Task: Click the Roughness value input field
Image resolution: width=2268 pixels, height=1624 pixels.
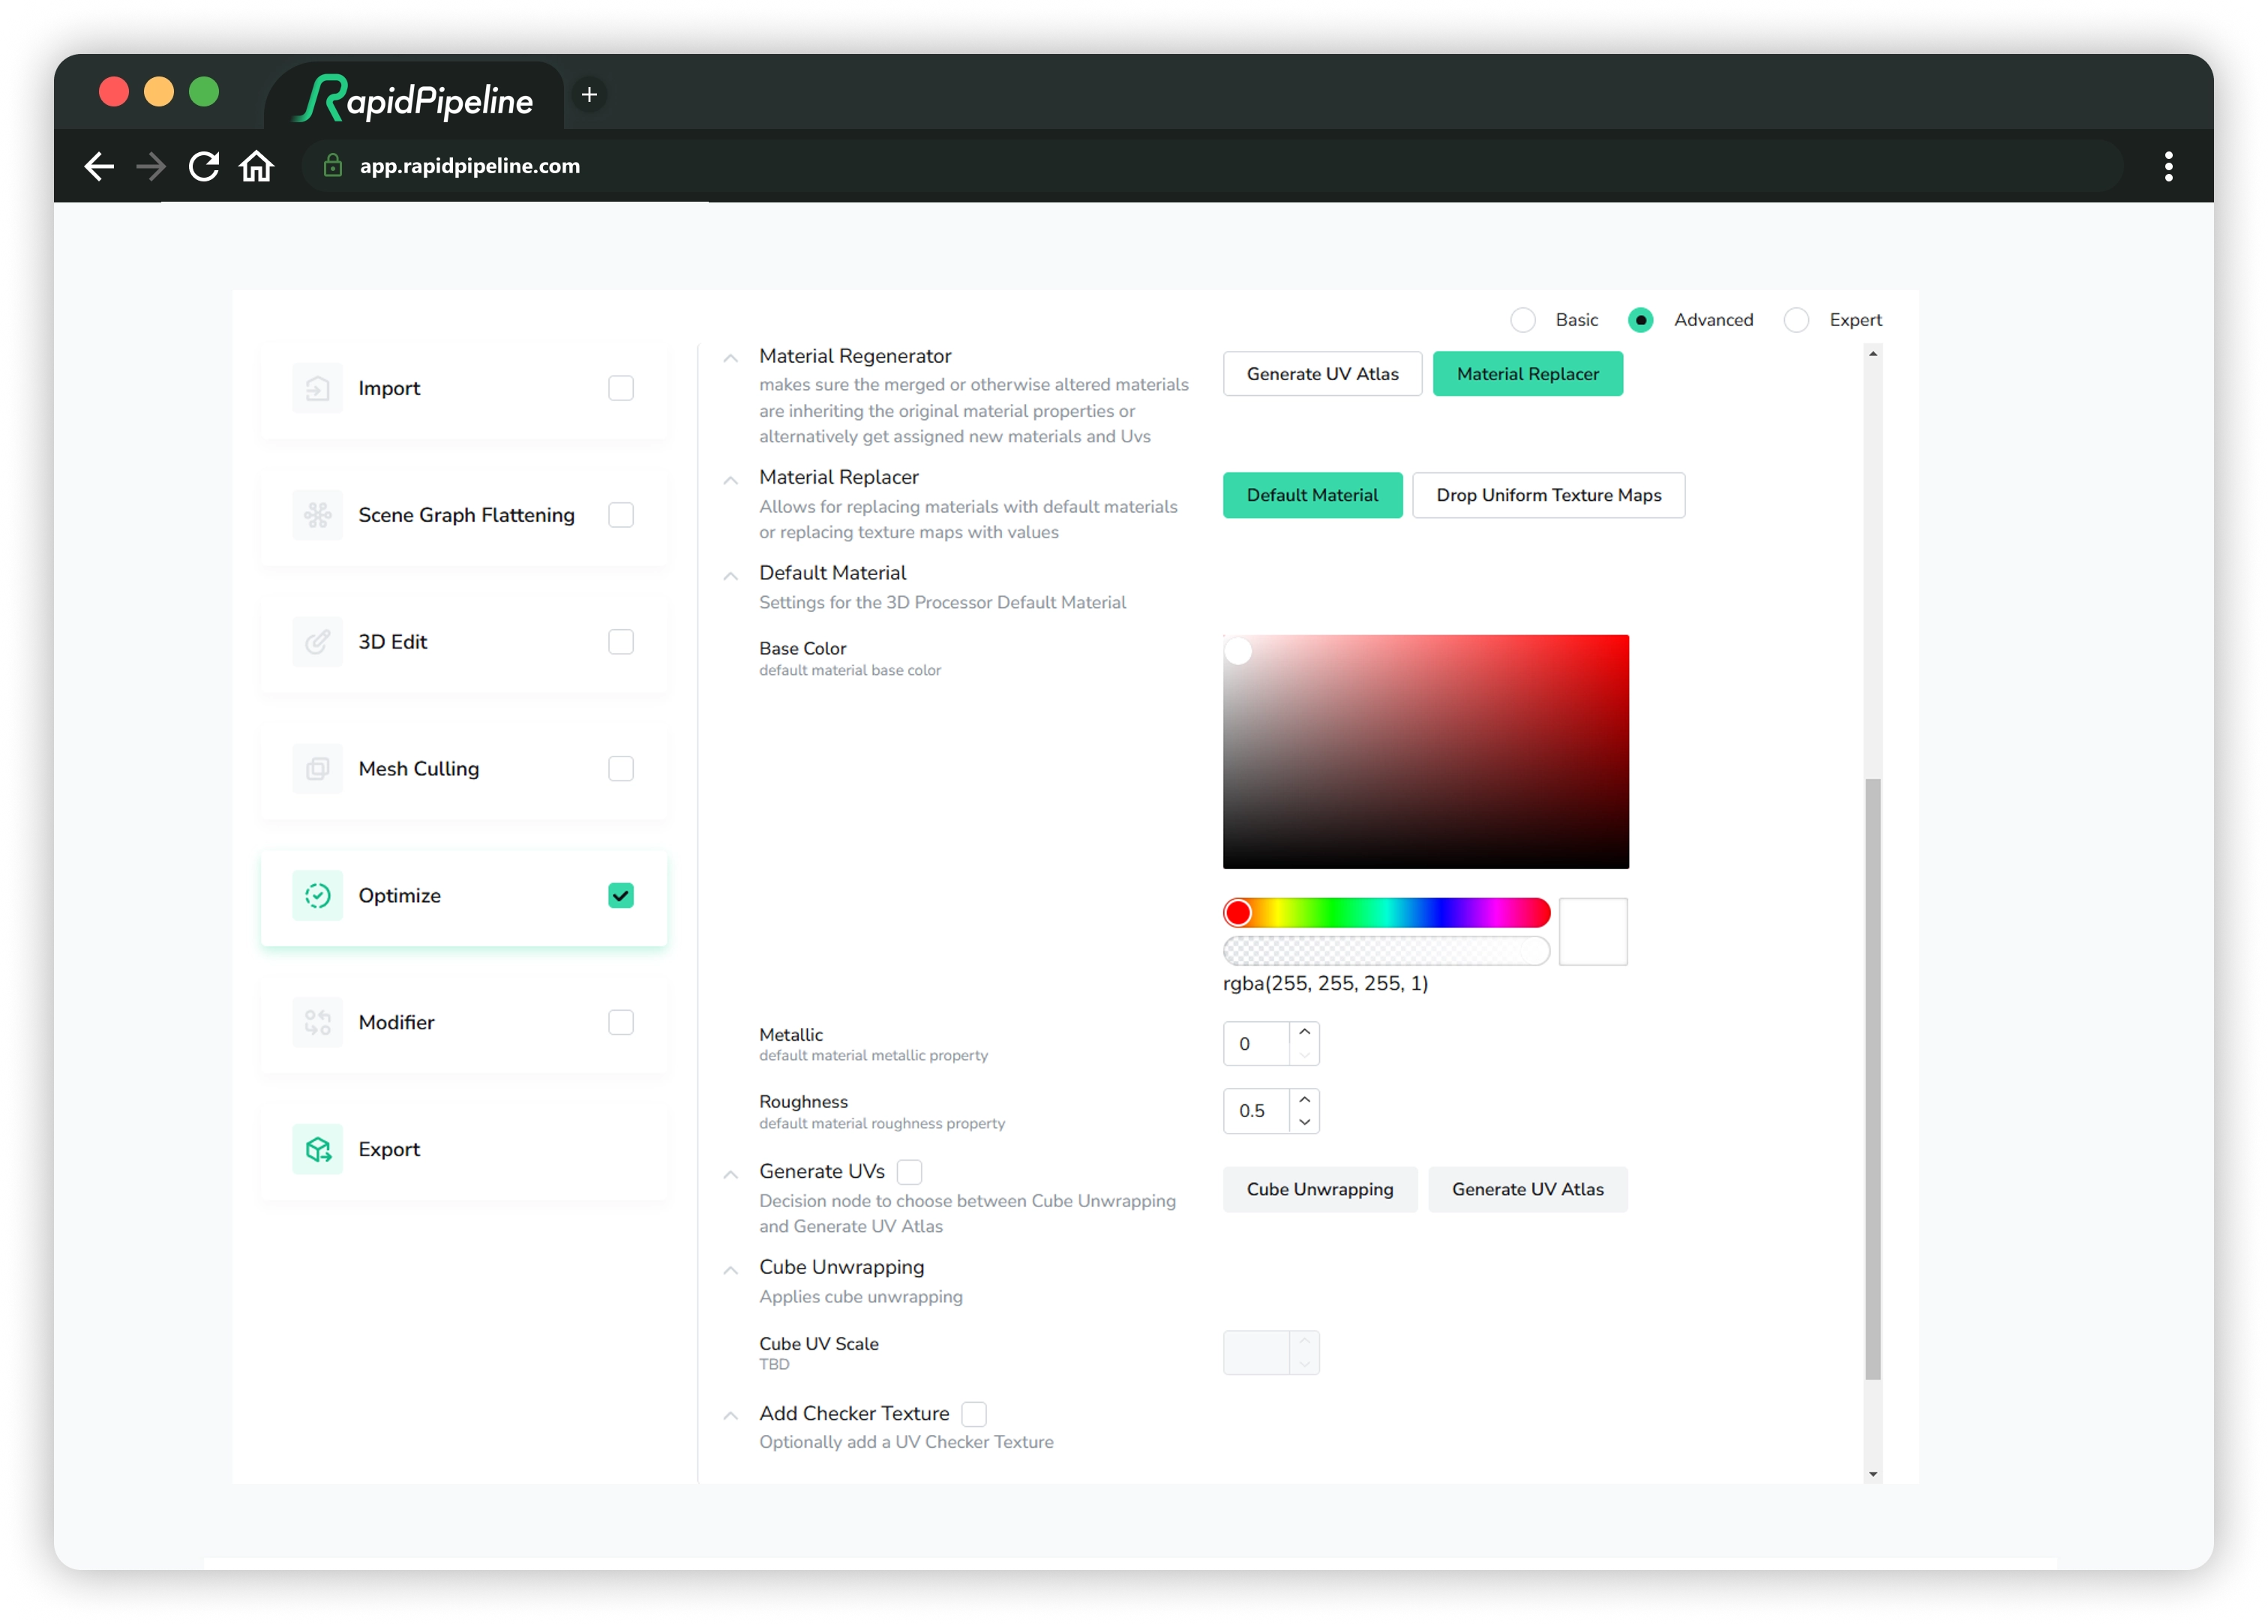Action: (1256, 1111)
